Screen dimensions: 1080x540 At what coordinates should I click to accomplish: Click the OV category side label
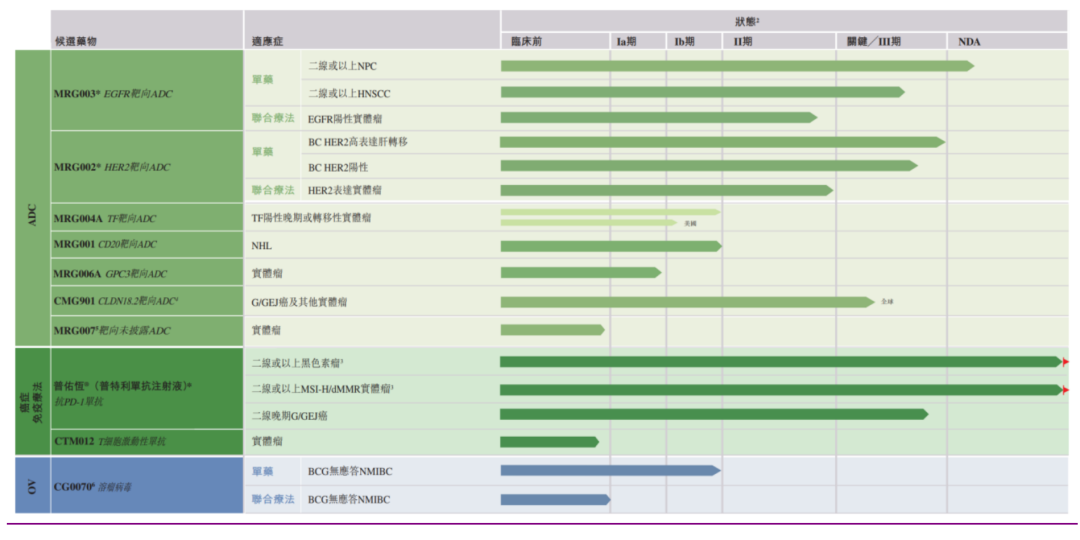point(33,485)
